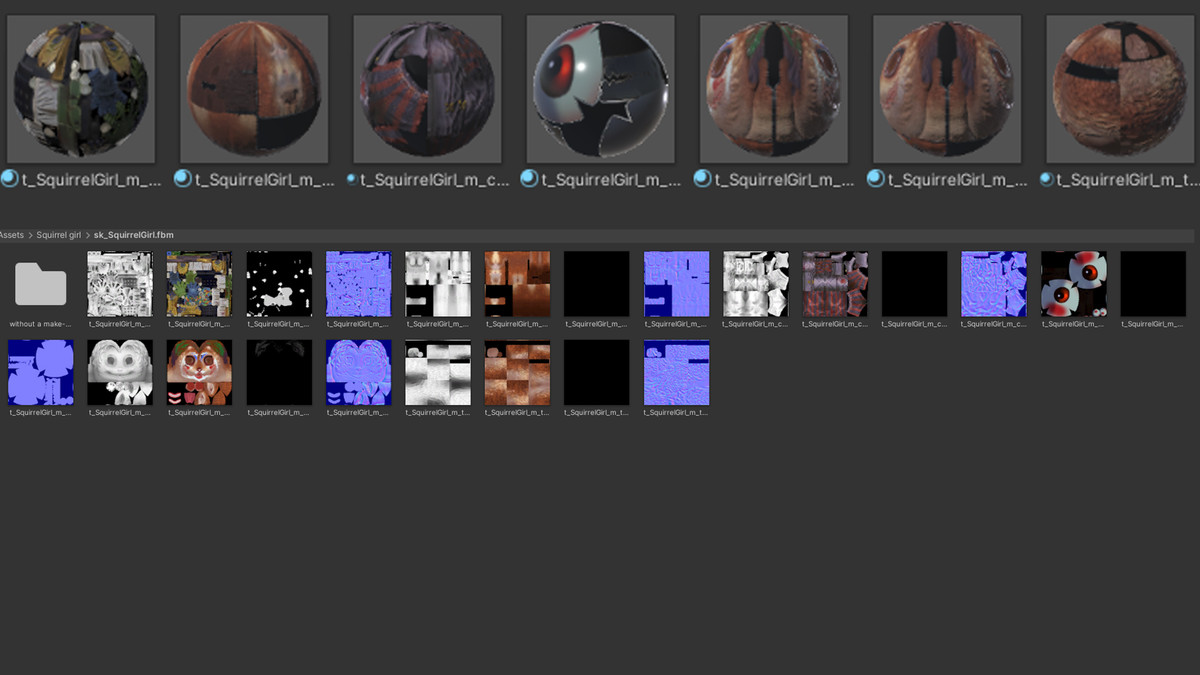Select the glossy red eye material sphere
This screenshot has height=675, width=1200.
point(601,89)
